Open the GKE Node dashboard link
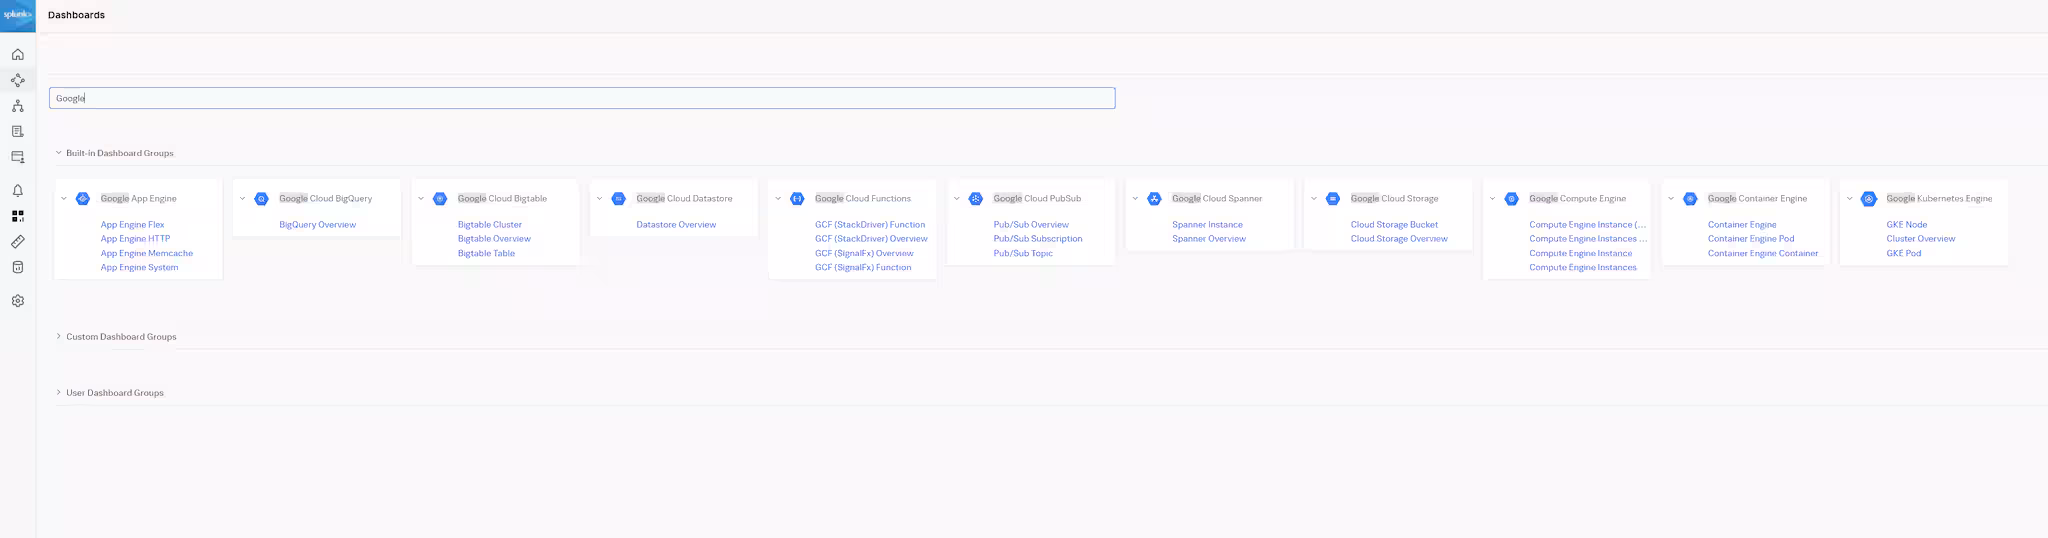 (x=1906, y=225)
